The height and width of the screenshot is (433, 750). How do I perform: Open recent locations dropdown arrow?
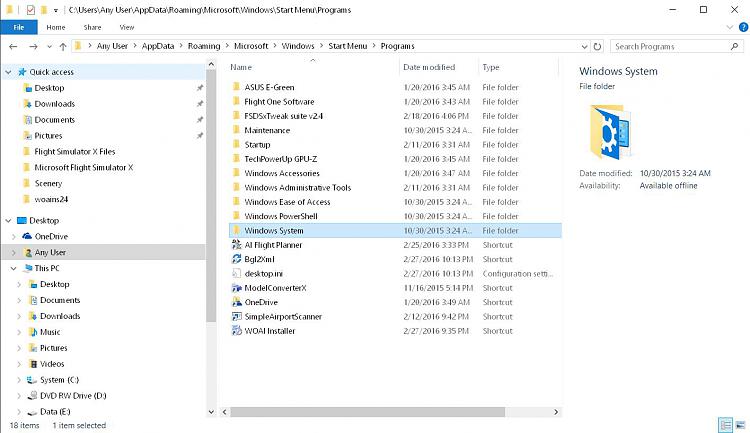pyautogui.click(x=49, y=46)
